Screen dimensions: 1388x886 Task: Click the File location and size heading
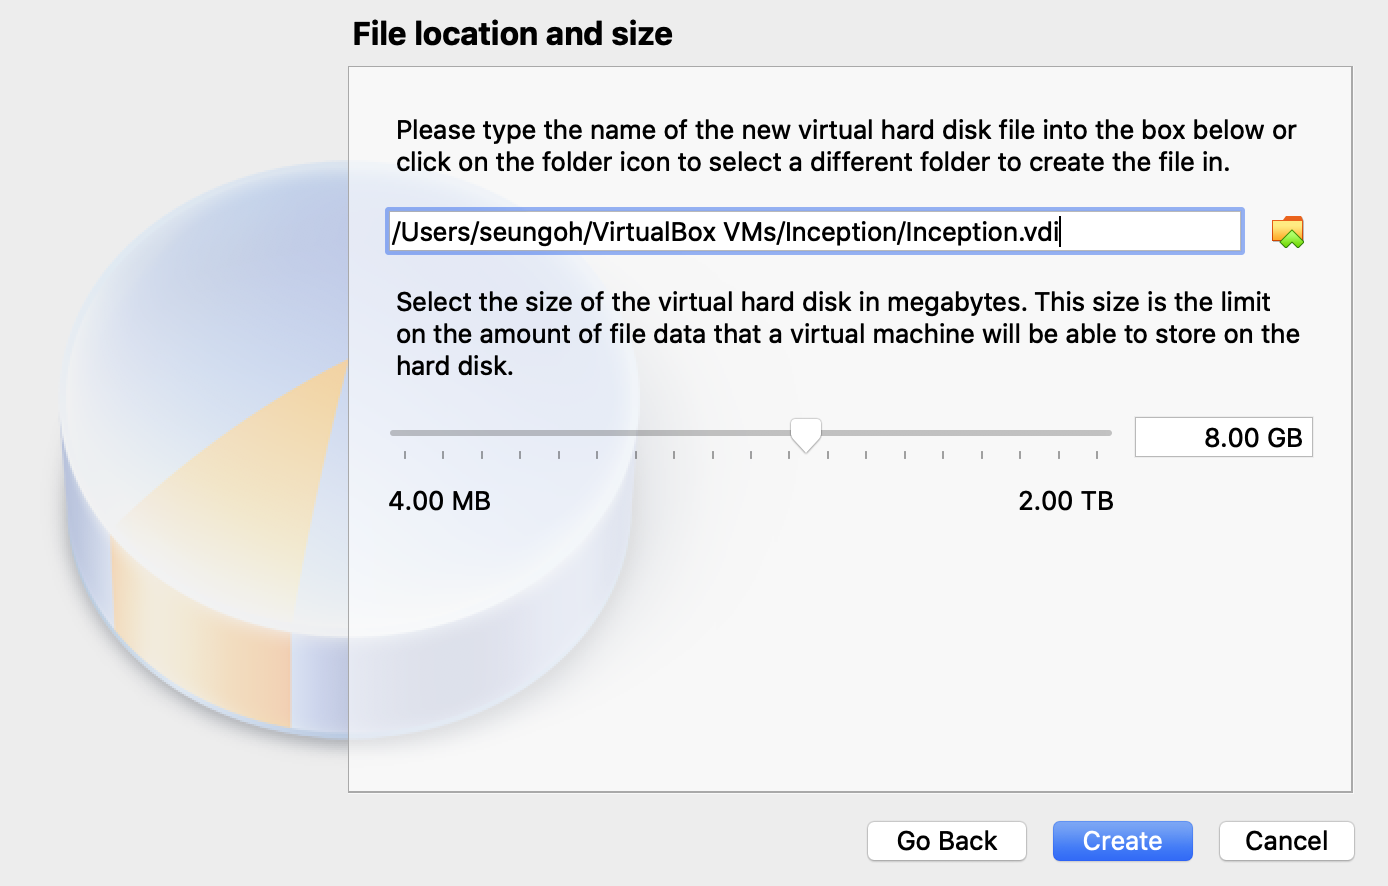[x=512, y=34]
